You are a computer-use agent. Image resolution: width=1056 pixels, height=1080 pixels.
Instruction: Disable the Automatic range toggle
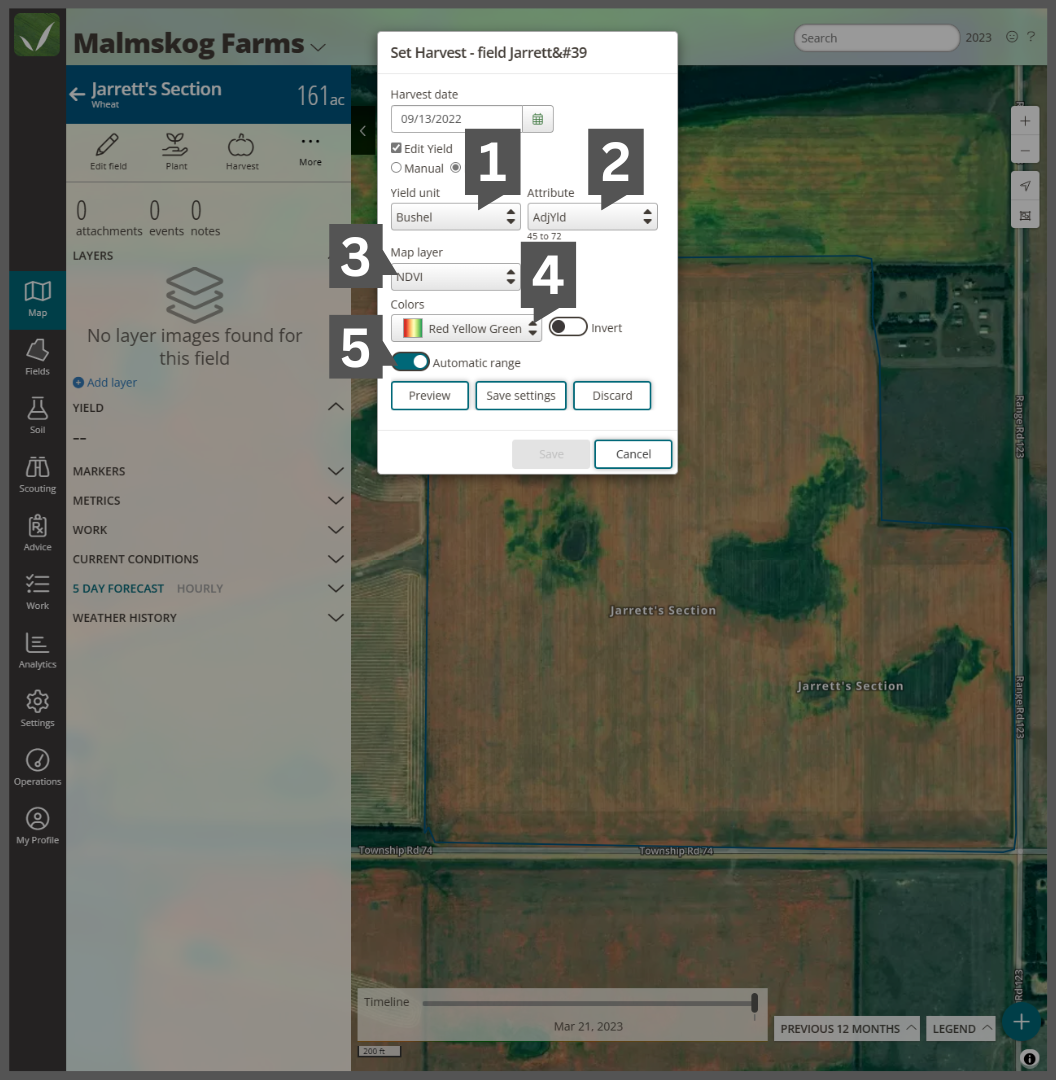point(410,362)
